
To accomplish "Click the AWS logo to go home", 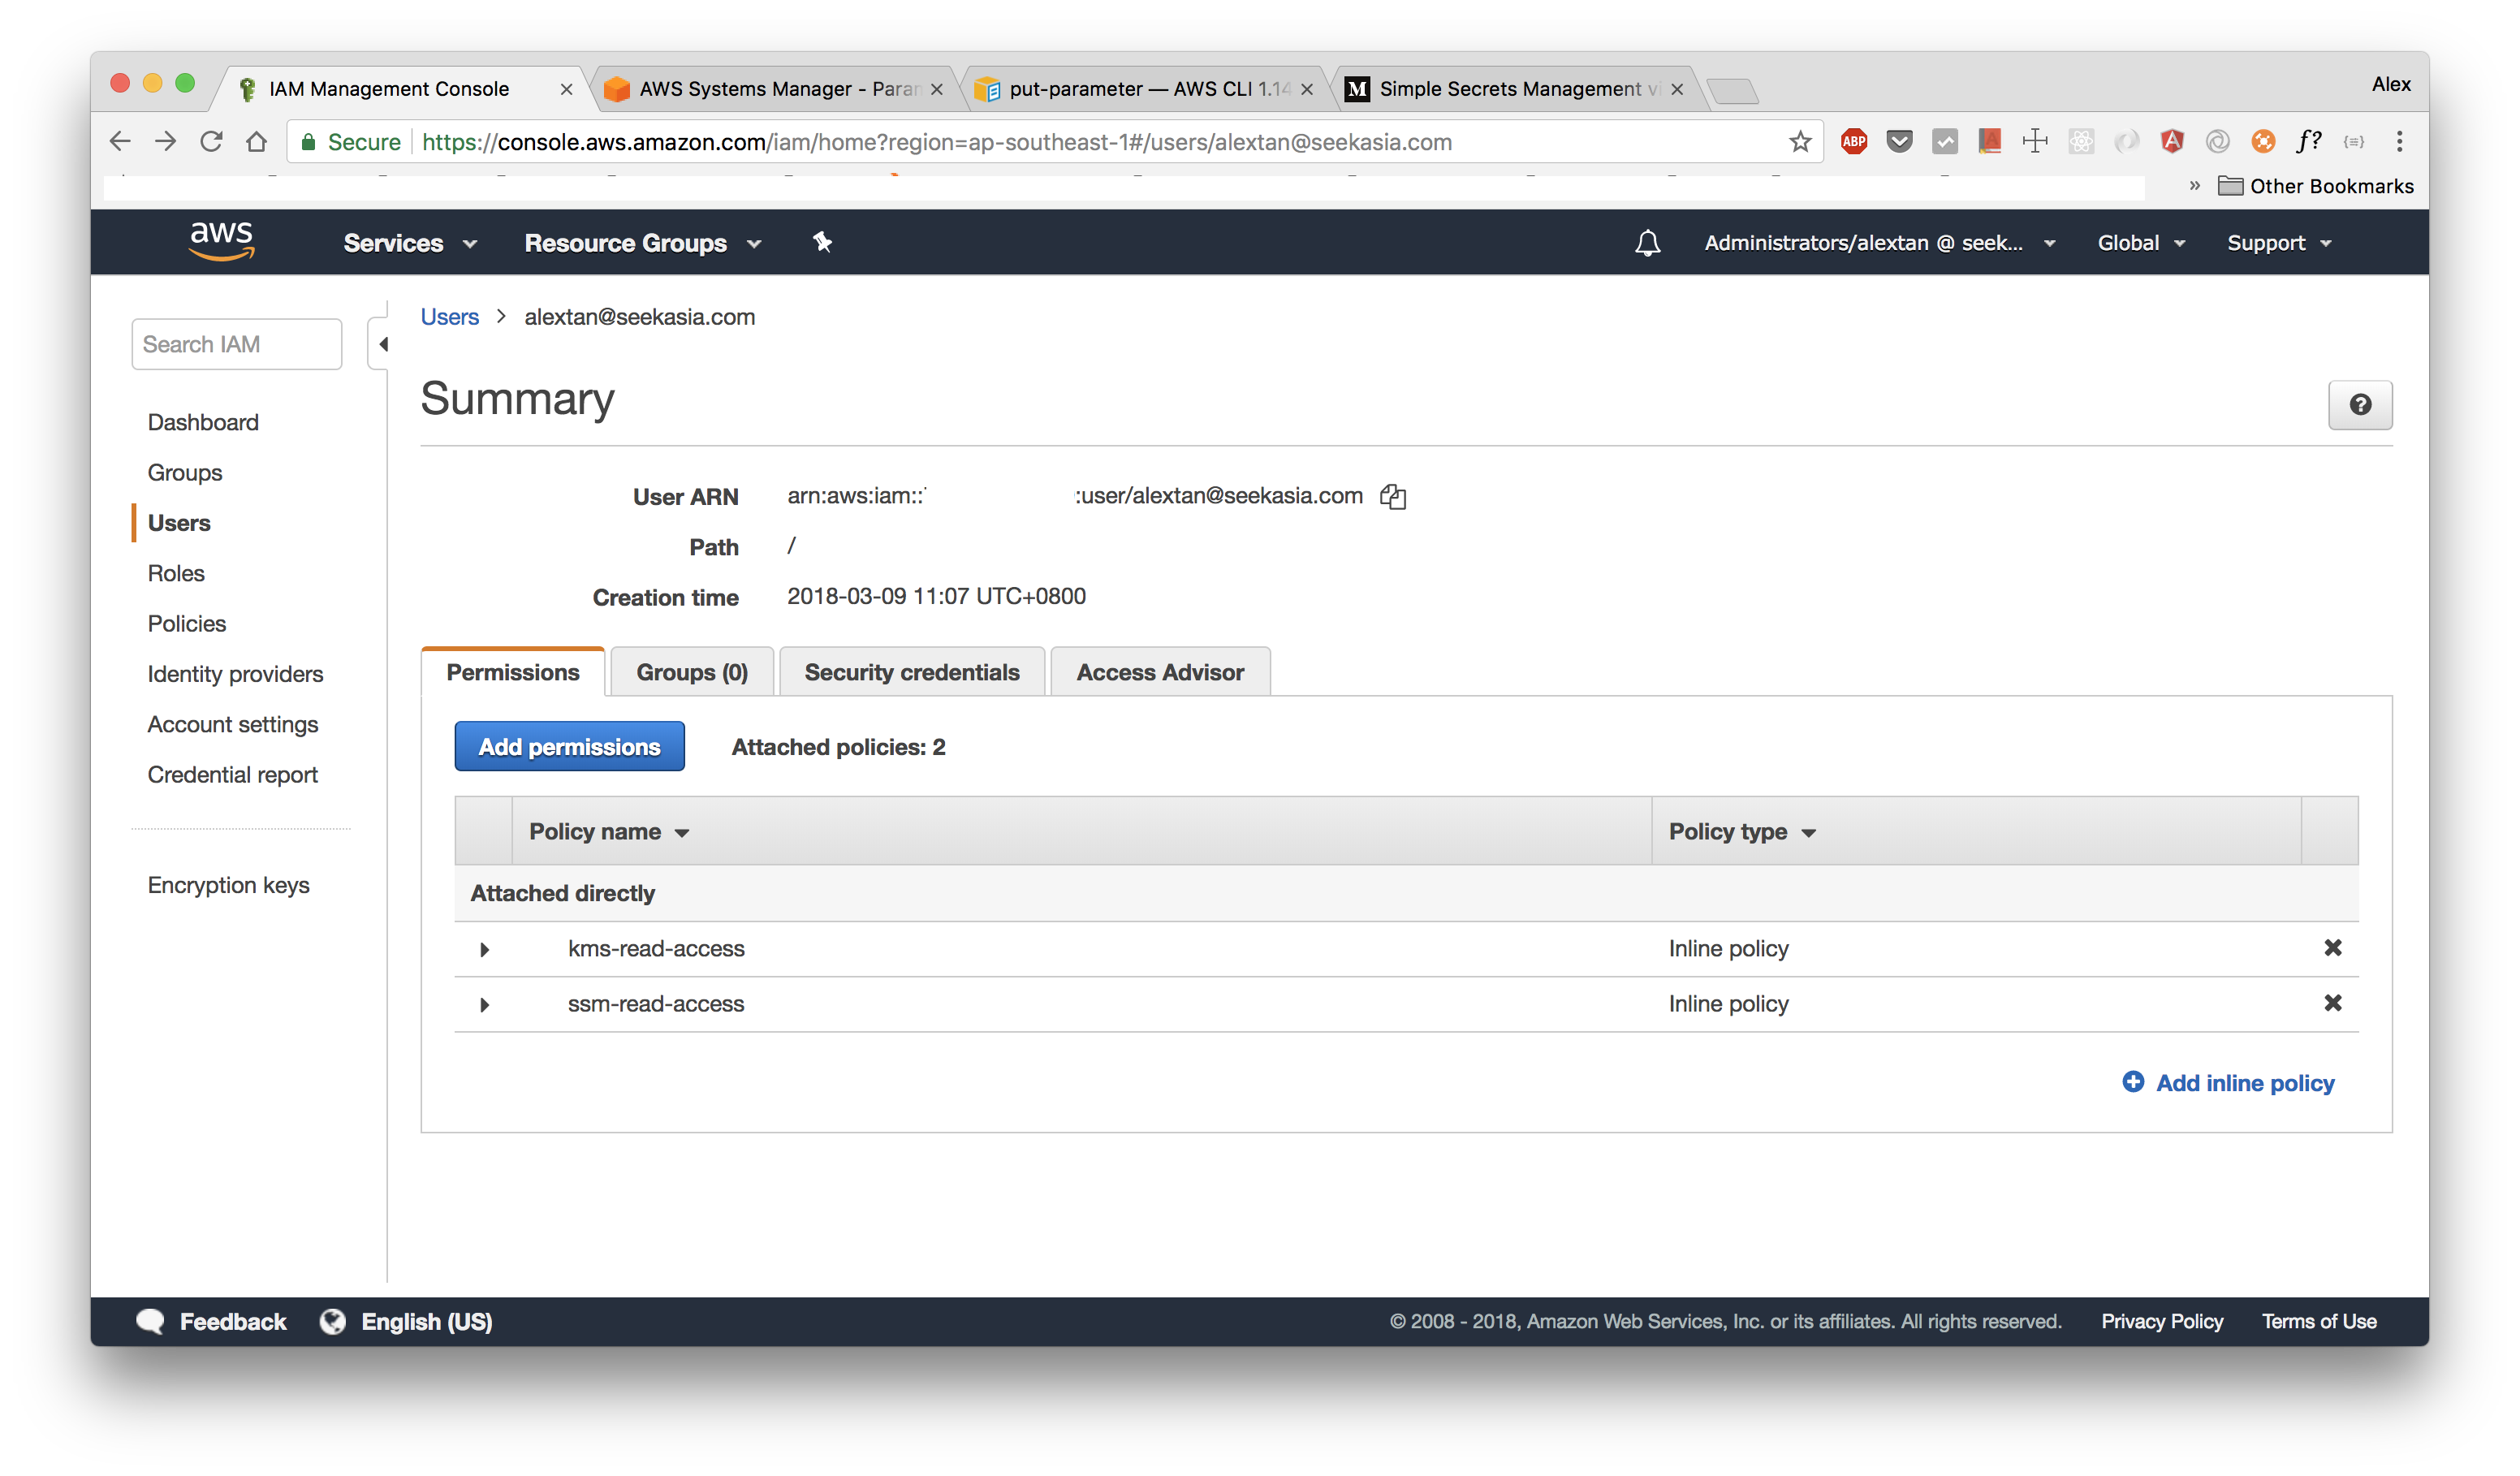I will coord(221,241).
